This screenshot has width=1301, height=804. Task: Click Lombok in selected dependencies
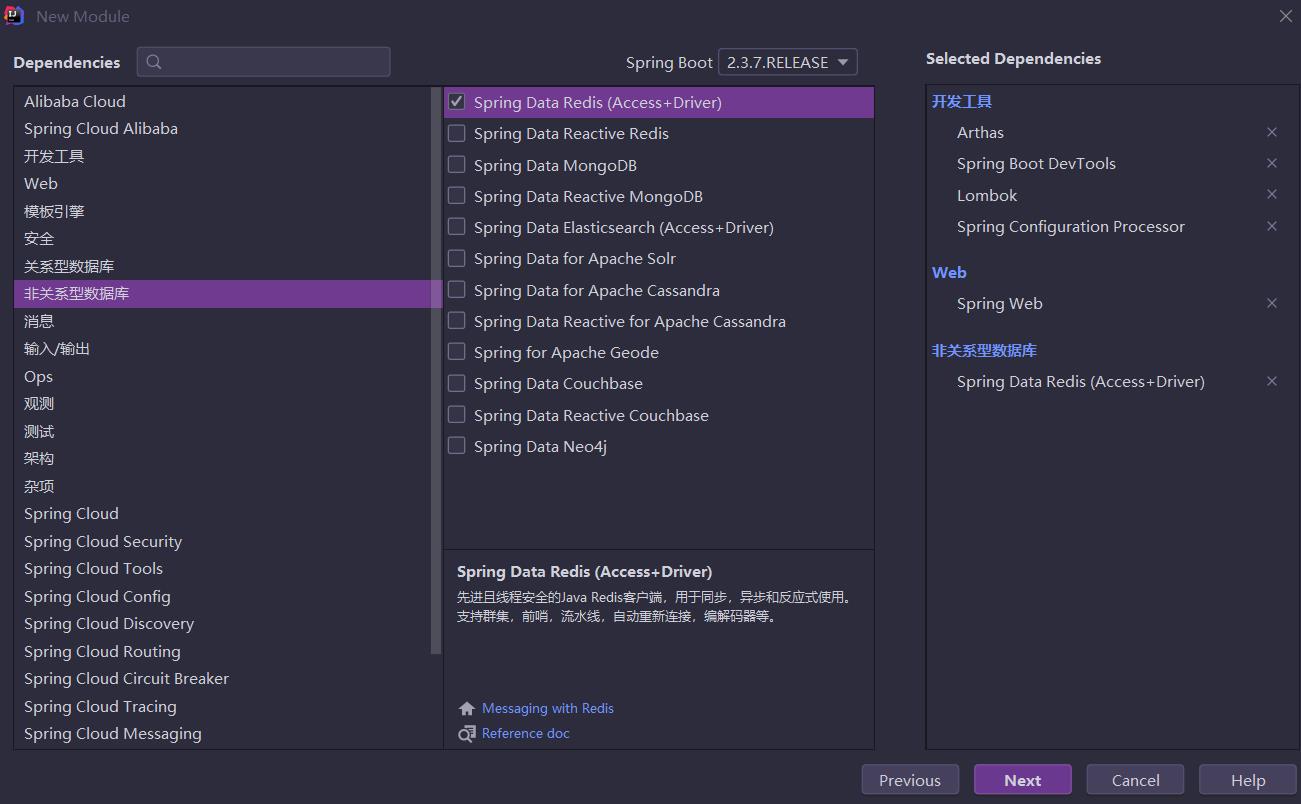pyautogui.click(x=987, y=195)
